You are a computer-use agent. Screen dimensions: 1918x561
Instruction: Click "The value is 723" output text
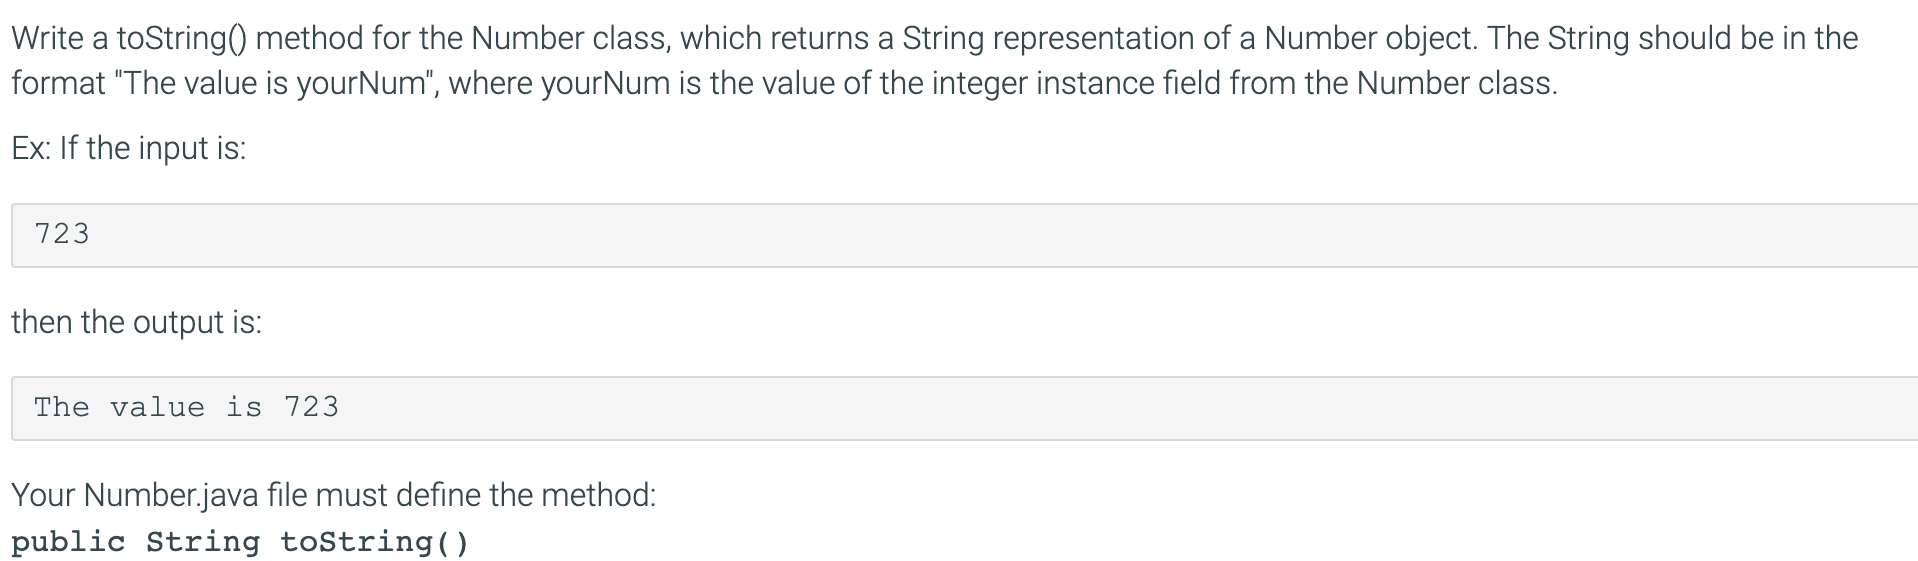(186, 407)
